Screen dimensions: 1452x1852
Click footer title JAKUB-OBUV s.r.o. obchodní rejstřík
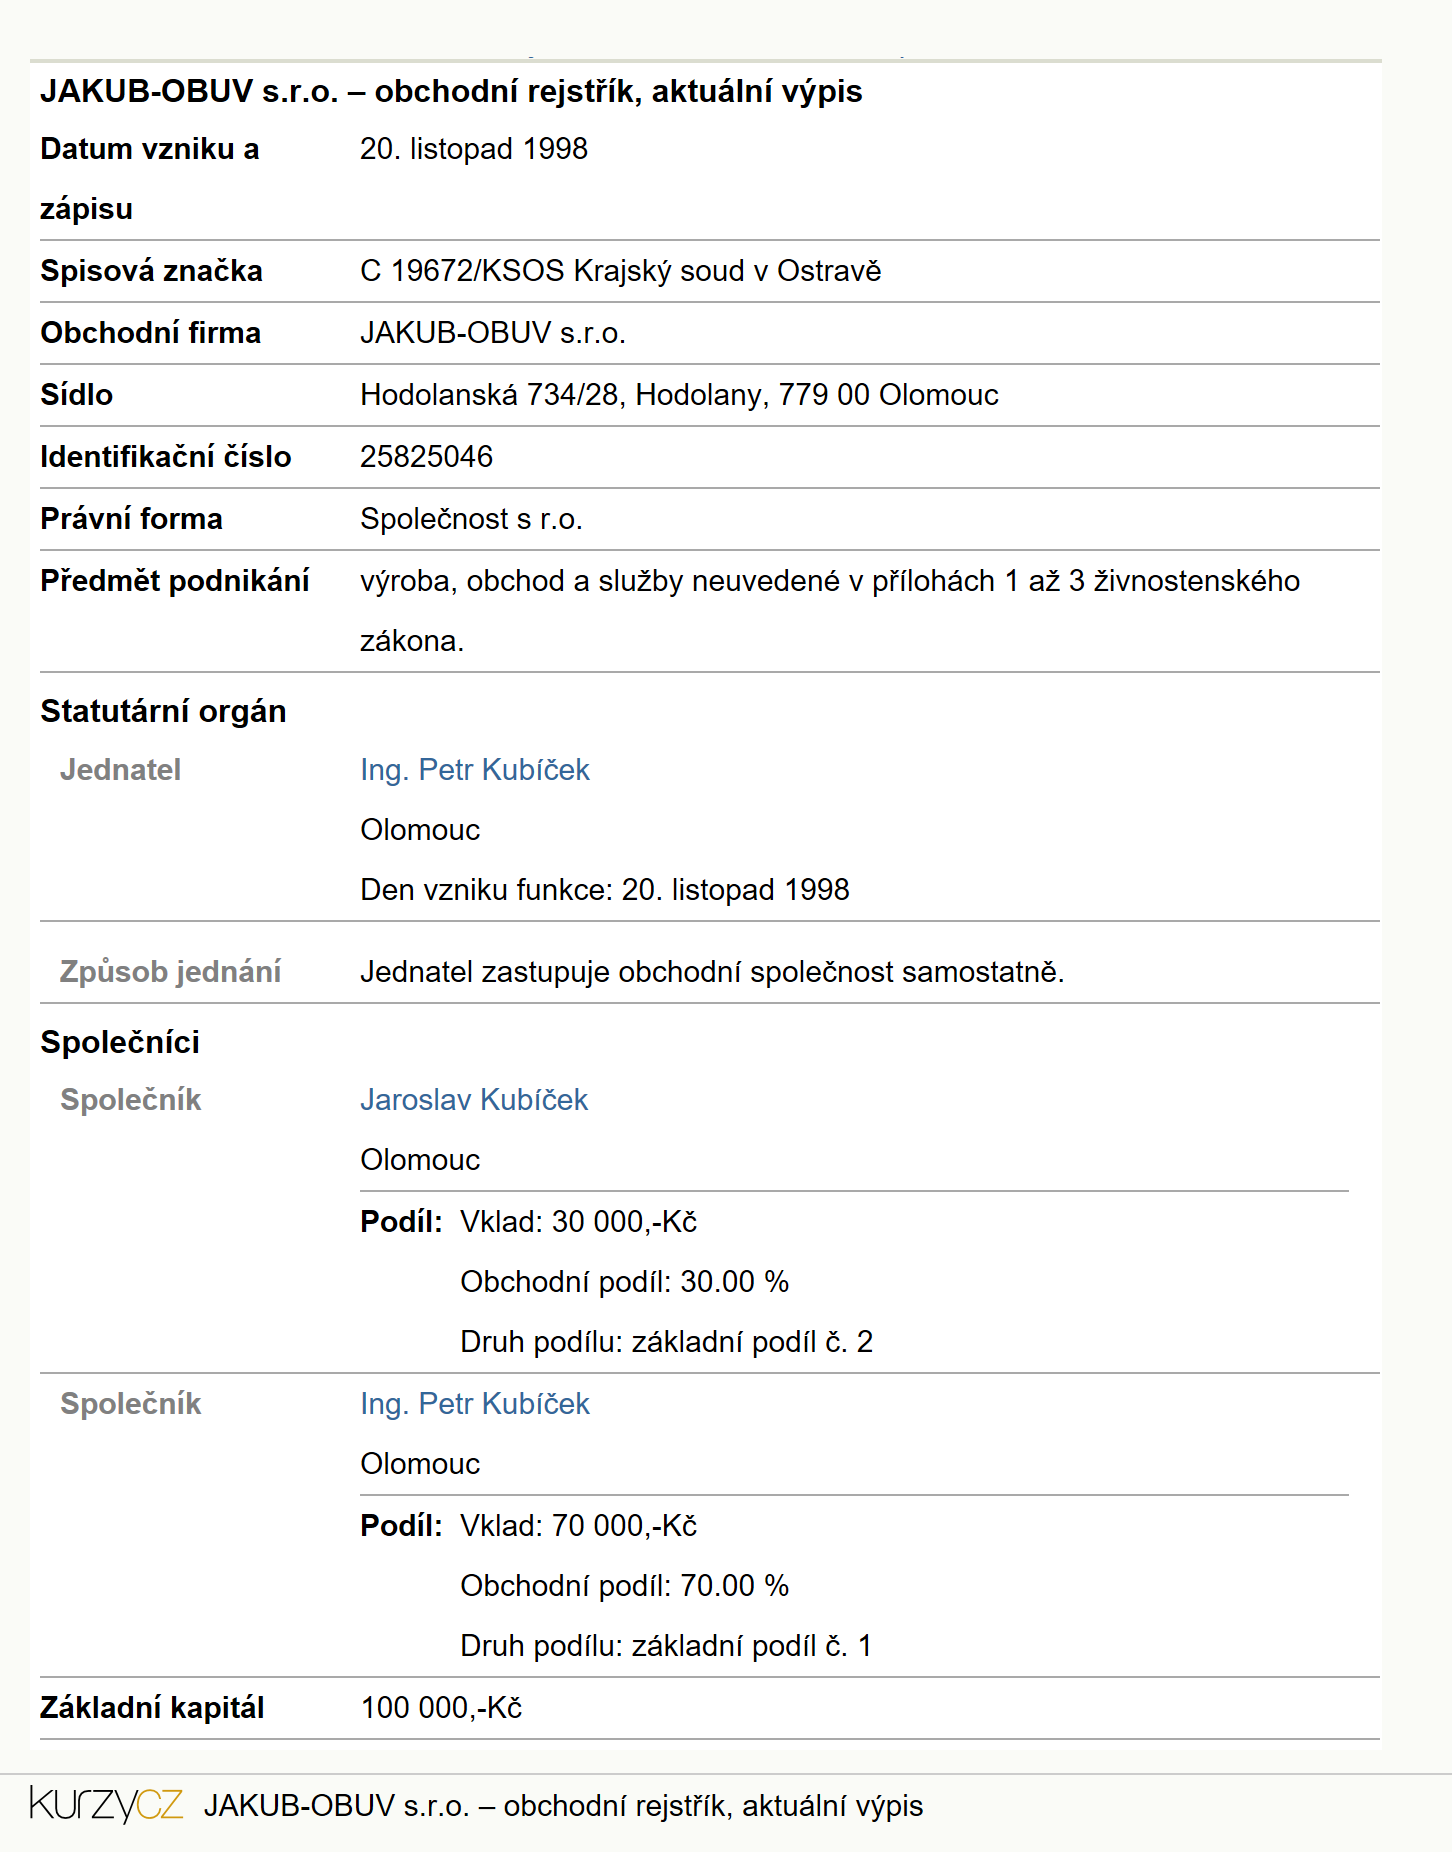(x=563, y=1806)
